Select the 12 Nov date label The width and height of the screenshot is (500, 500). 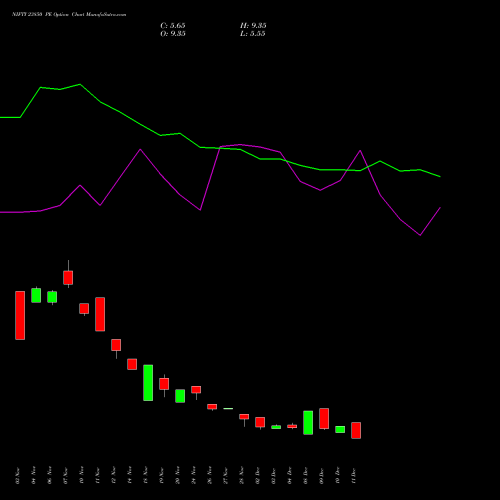coord(113,476)
